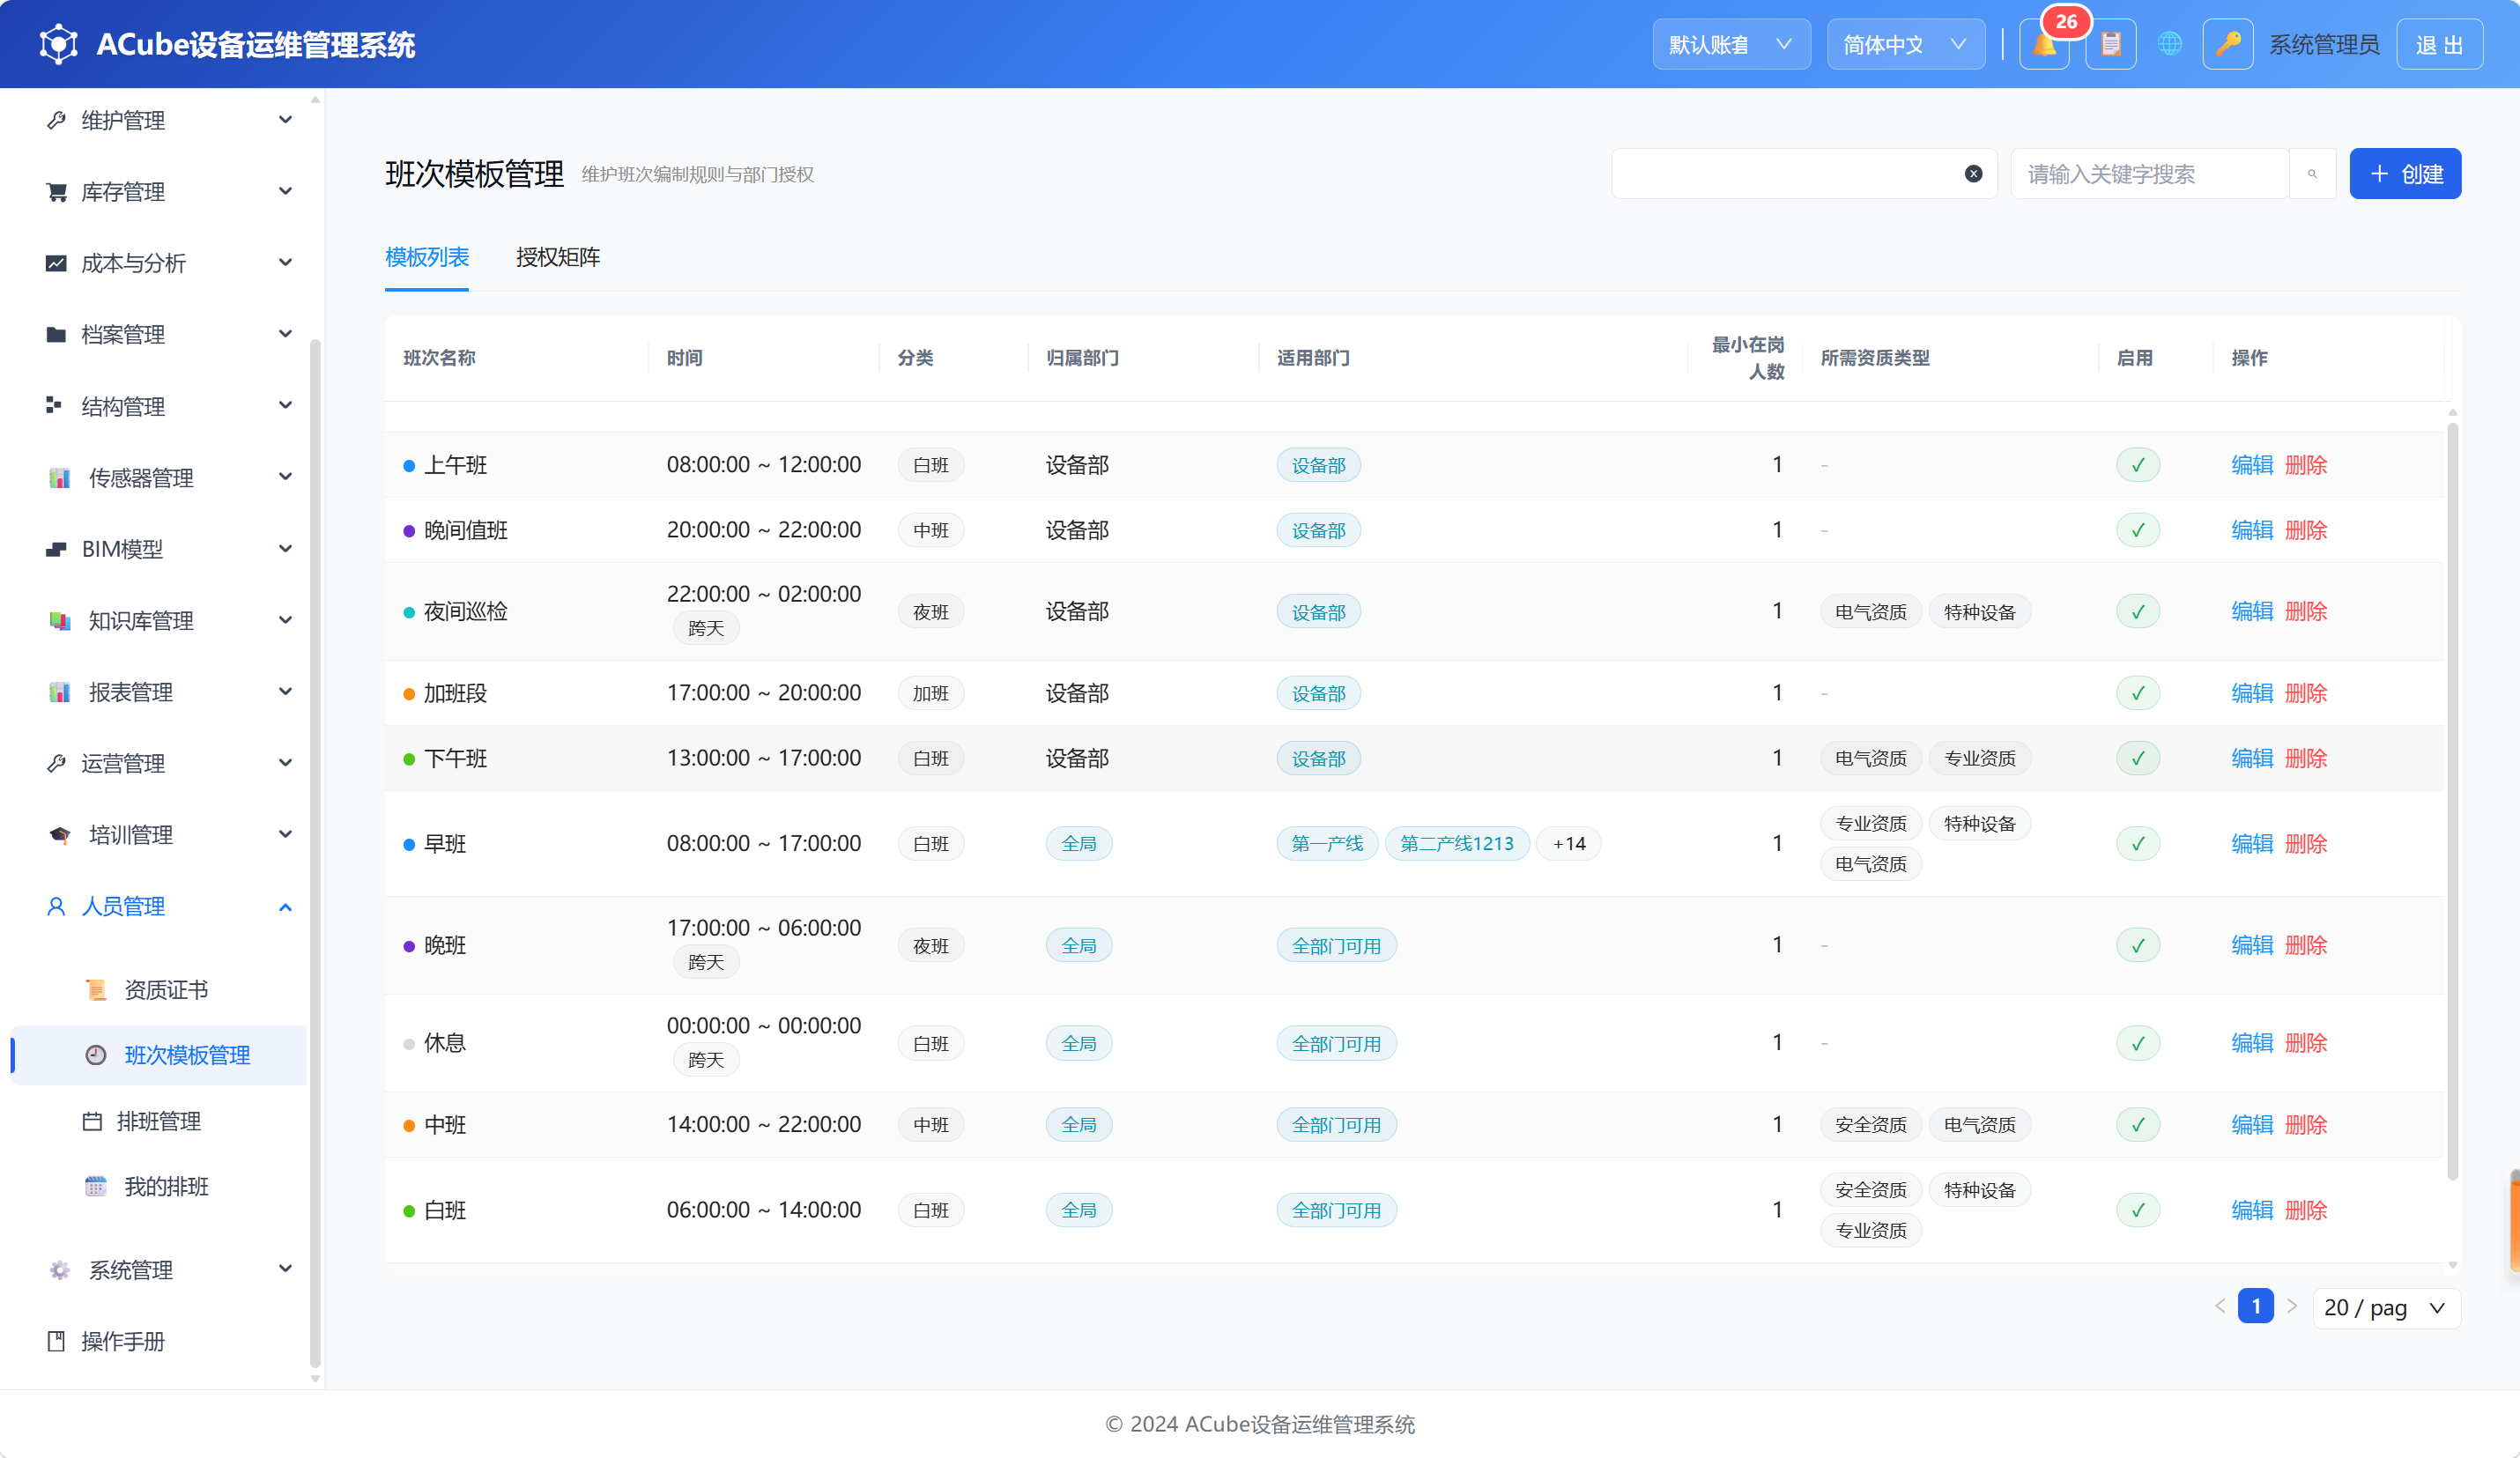Click 删除 for the 加班段 row
Image resolution: width=2520 pixels, height=1458 pixels.
pyautogui.click(x=2306, y=693)
